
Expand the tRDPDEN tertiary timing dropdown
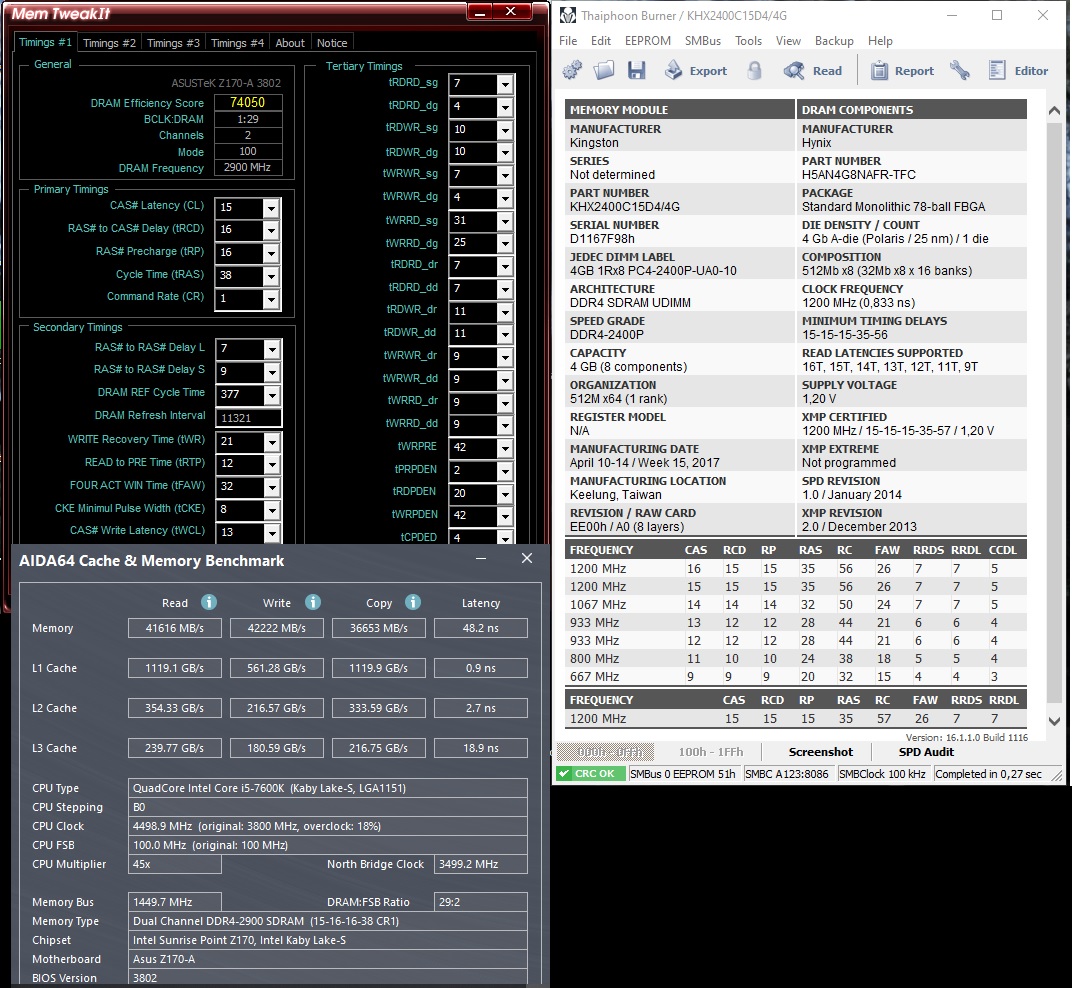[x=505, y=494]
